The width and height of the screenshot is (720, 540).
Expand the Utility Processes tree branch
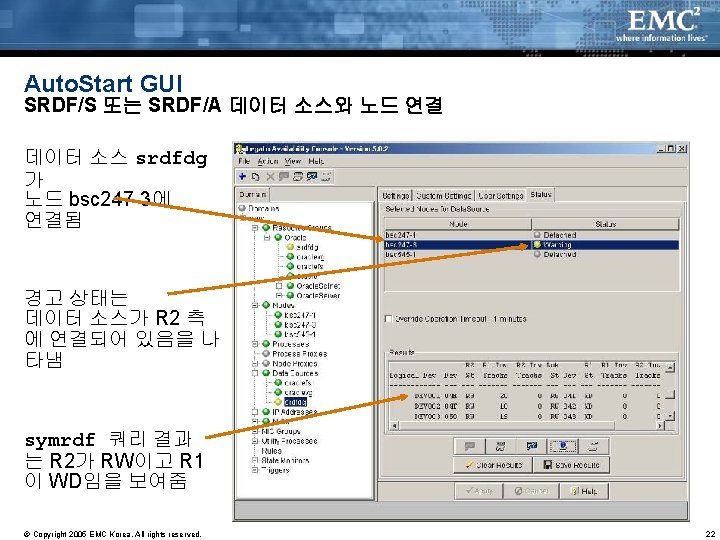click(255, 441)
